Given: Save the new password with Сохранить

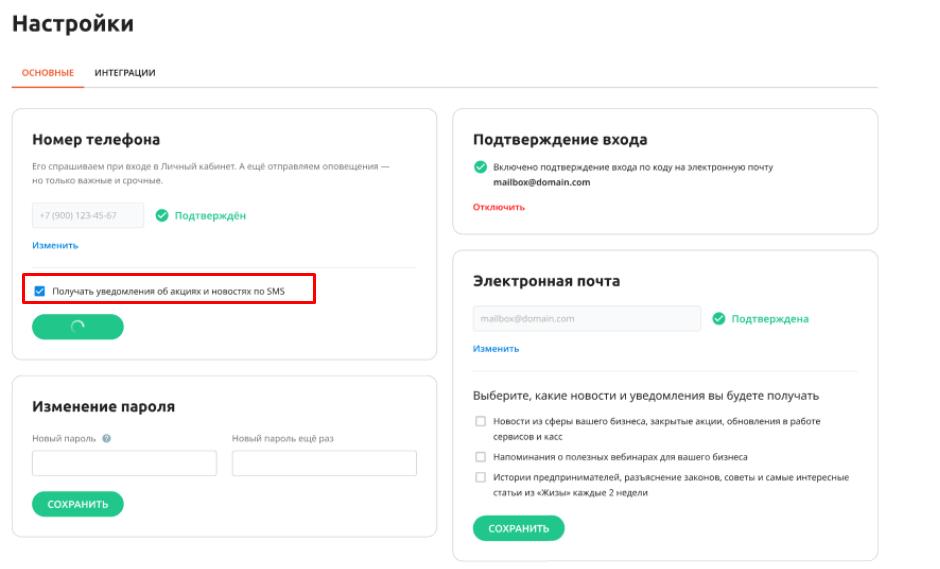Looking at the screenshot, I should point(78,504).
